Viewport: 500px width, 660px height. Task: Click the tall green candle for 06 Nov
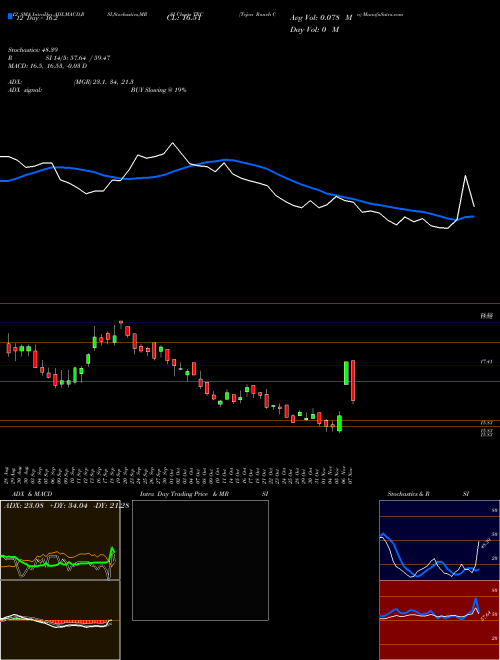pos(346,373)
